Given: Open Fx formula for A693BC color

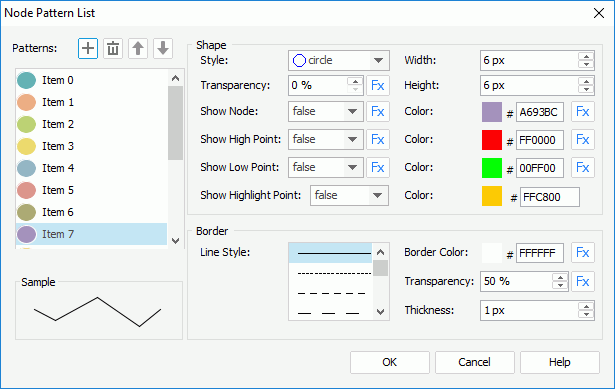Looking at the screenshot, I should (583, 111).
